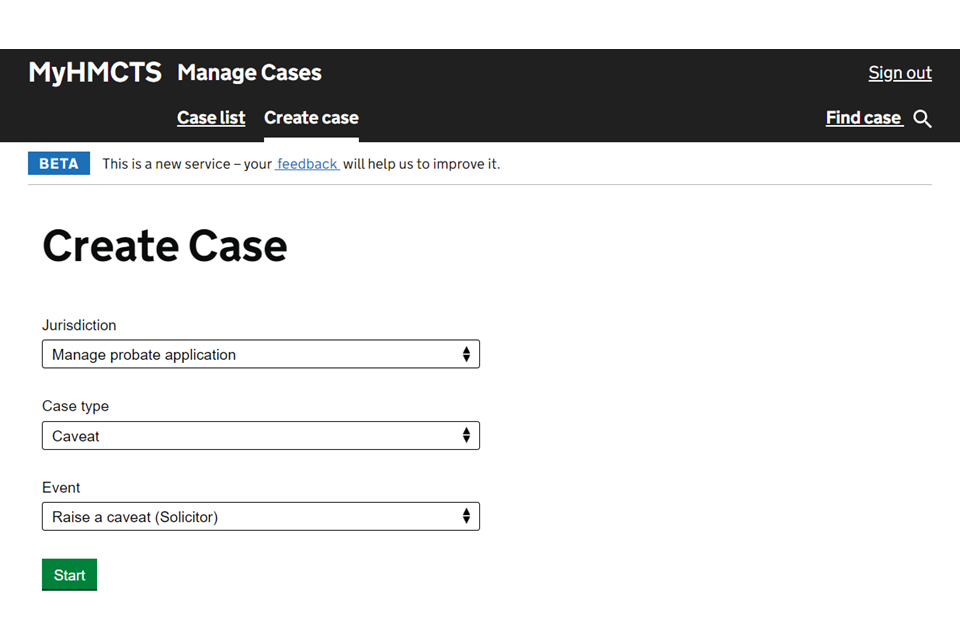Click the Manage Cases header title
Screen dimensions: 960x640
(x=249, y=73)
